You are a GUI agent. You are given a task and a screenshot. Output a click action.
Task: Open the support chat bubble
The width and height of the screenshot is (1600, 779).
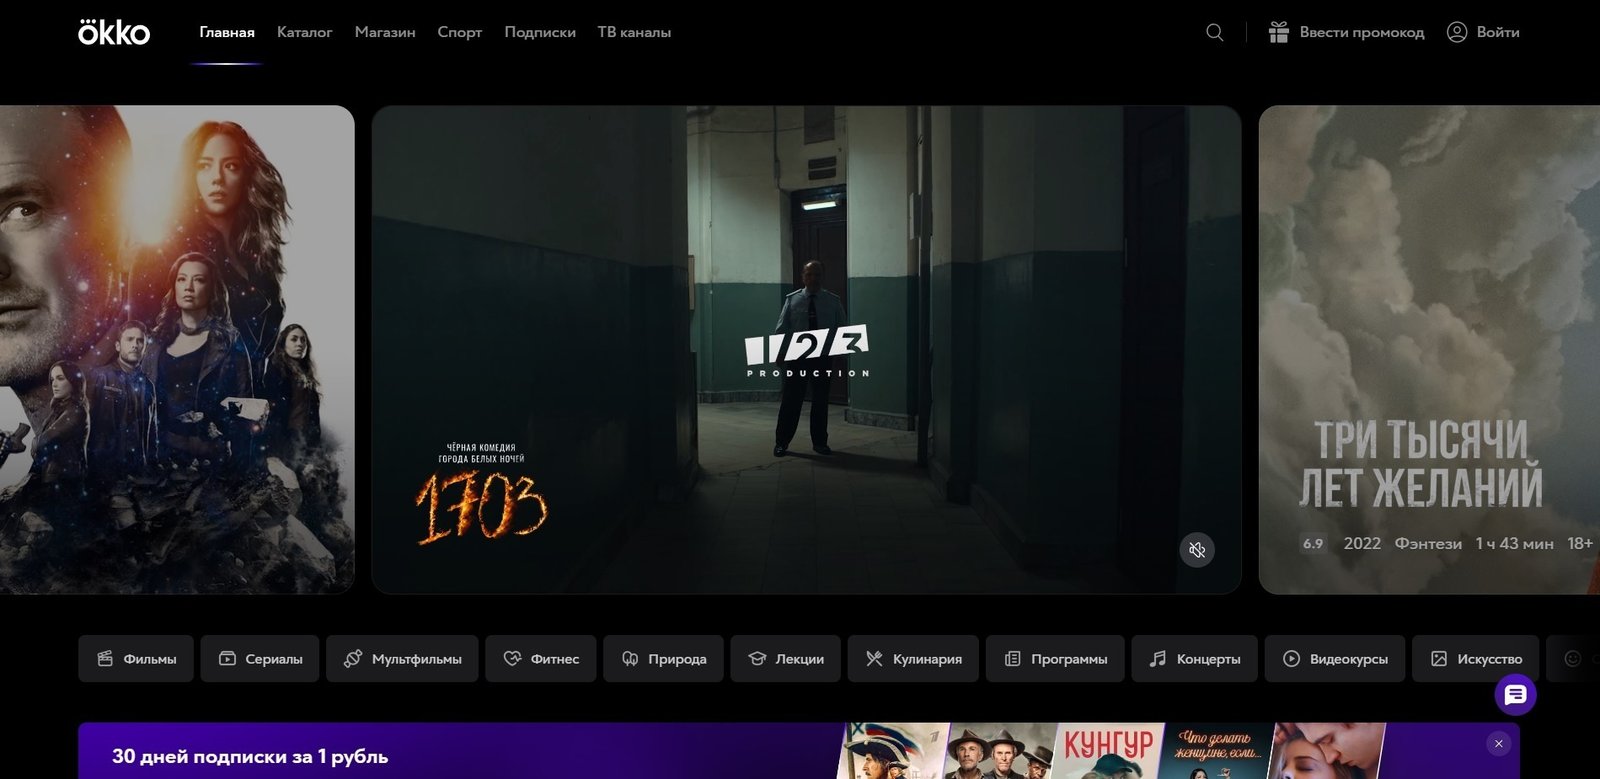(x=1515, y=694)
